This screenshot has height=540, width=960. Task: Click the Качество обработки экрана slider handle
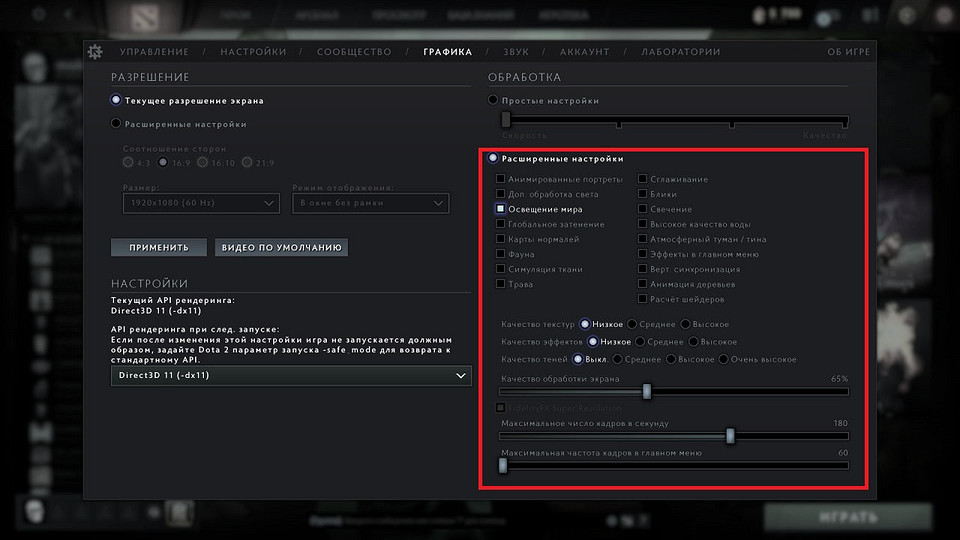[x=647, y=391]
